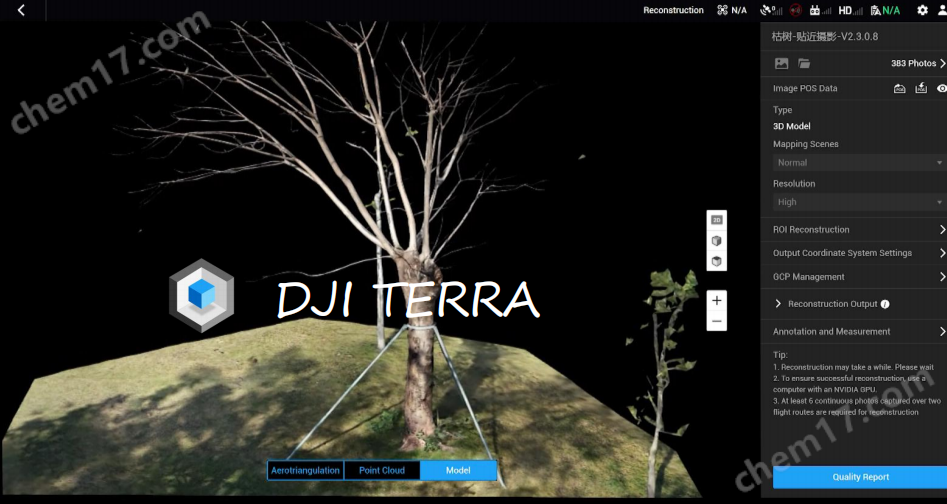
Task: Click the satellite GPS signal icon
Action: [x=771, y=10]
